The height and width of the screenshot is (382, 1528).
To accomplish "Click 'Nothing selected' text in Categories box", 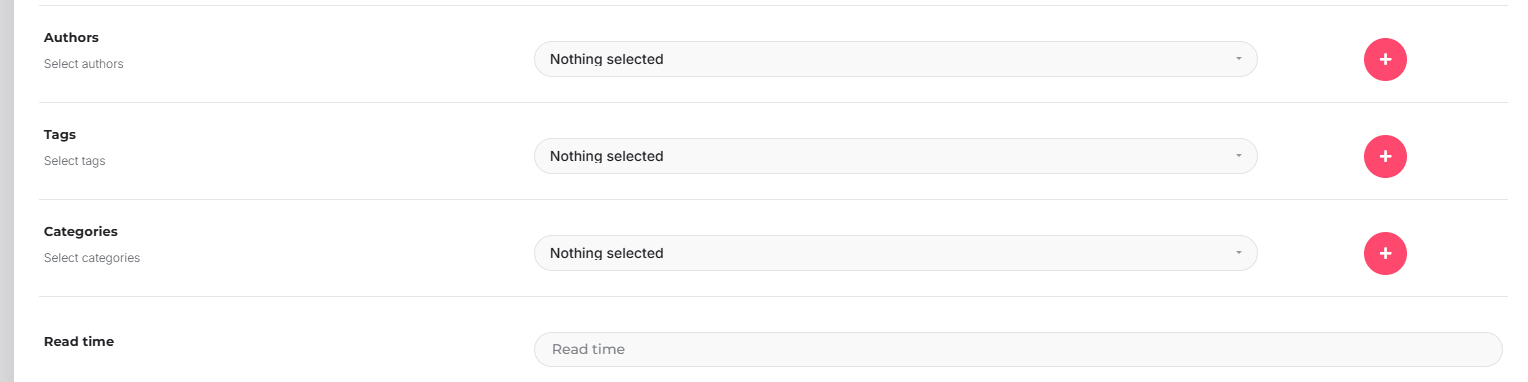I will point(606,253).
